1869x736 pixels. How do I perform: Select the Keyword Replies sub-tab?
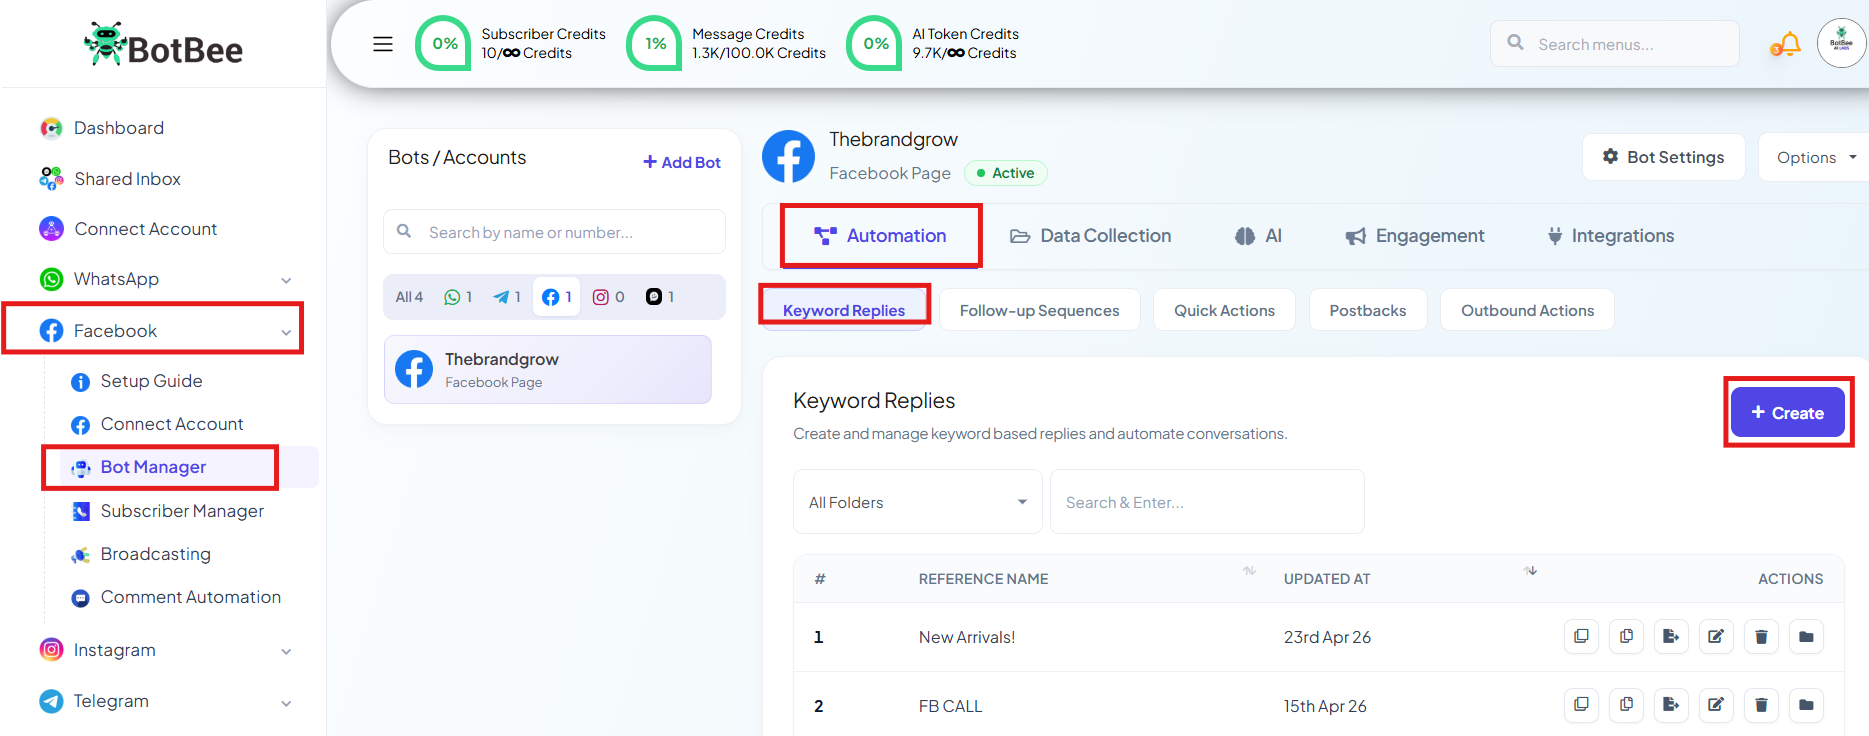(x=844, y=310)
